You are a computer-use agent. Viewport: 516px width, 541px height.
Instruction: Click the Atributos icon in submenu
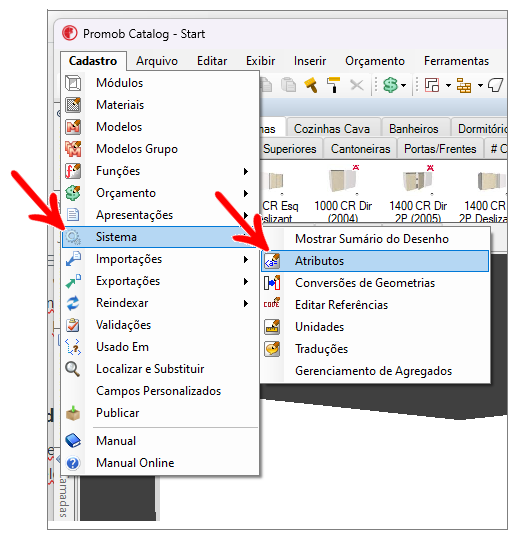(x=272, y=261)
